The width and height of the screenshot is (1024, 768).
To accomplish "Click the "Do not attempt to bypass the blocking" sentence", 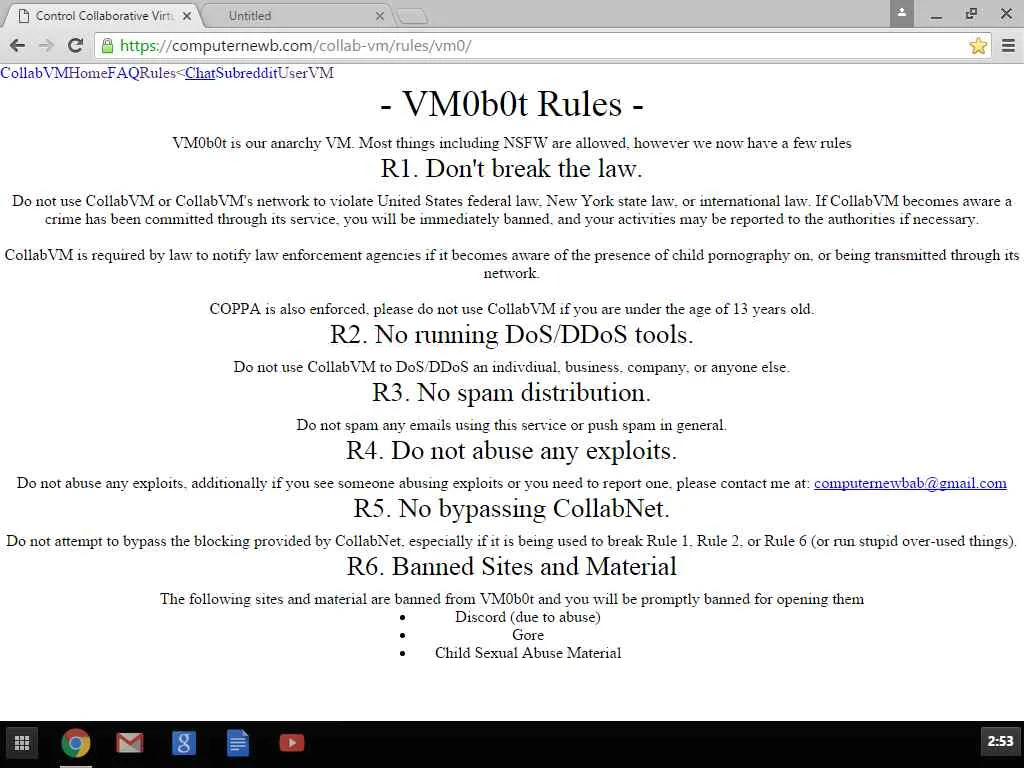I will coord(512,541).
